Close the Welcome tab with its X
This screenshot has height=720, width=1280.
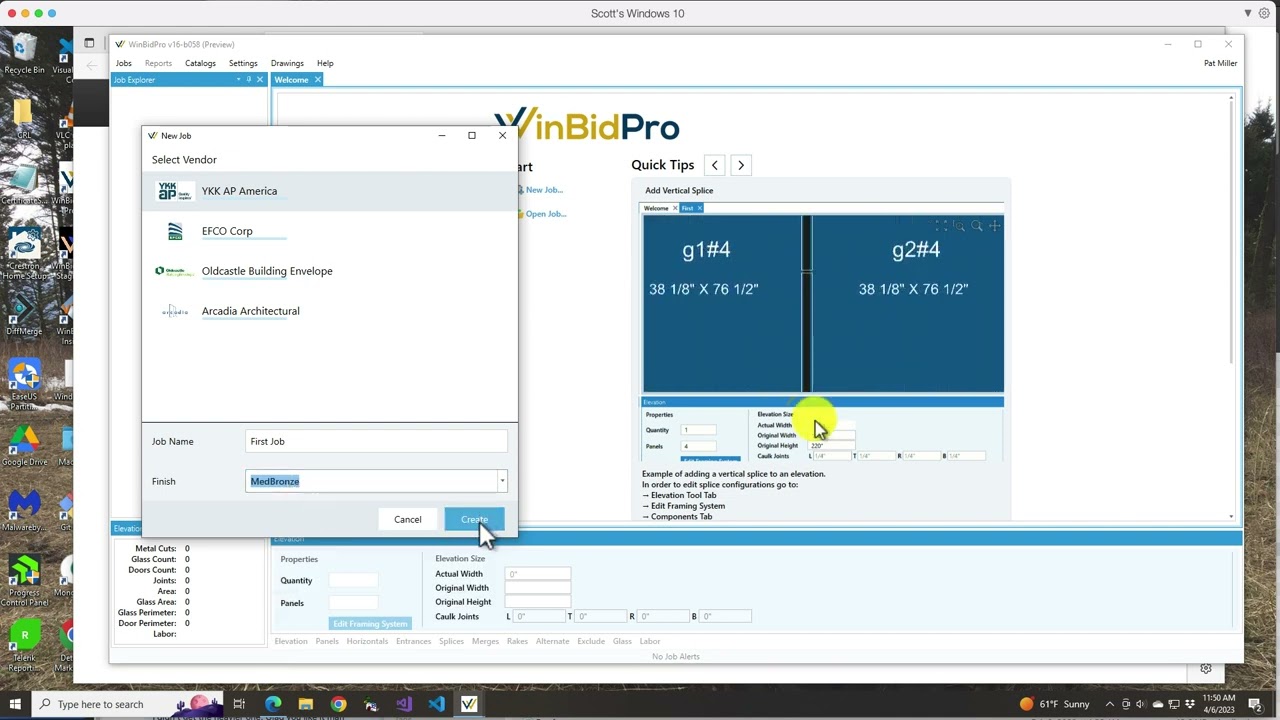317,80
